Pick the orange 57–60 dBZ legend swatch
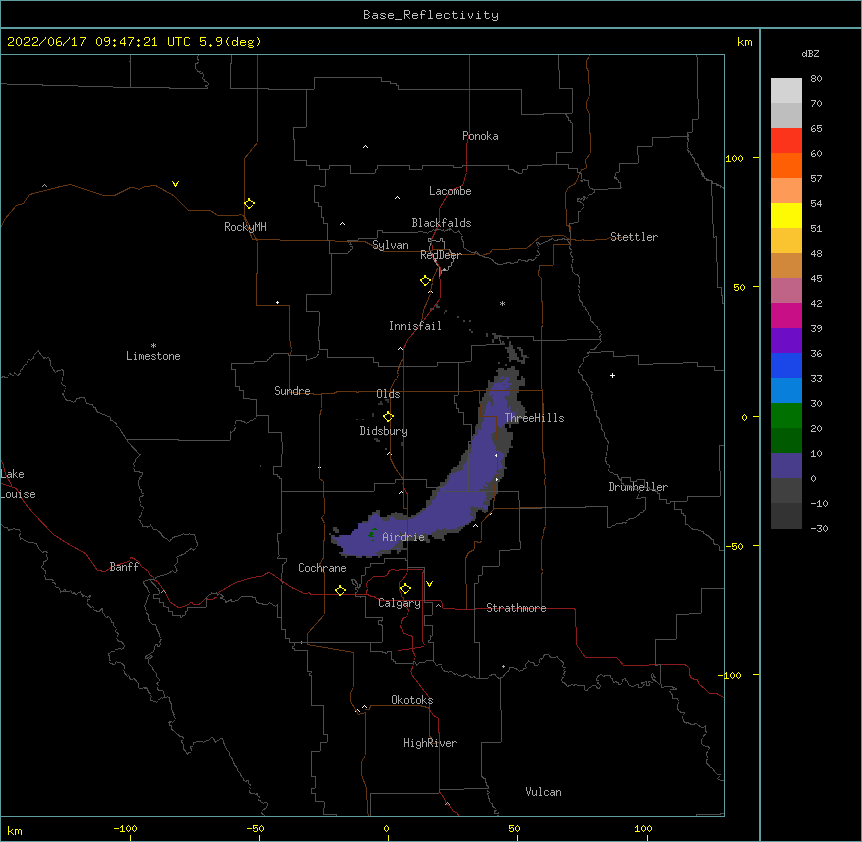Viewport: 862px width, 842px height. tap(786, 165)
